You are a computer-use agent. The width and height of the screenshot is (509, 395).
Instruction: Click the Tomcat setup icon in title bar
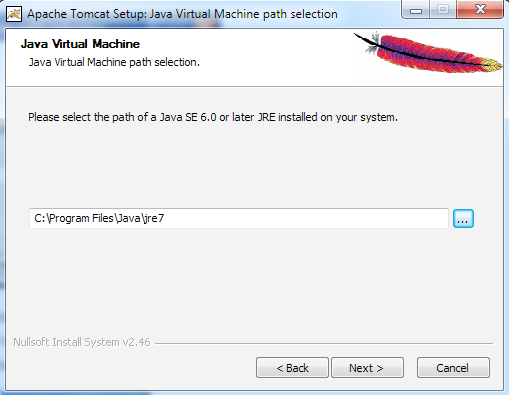tap(14, 14)
